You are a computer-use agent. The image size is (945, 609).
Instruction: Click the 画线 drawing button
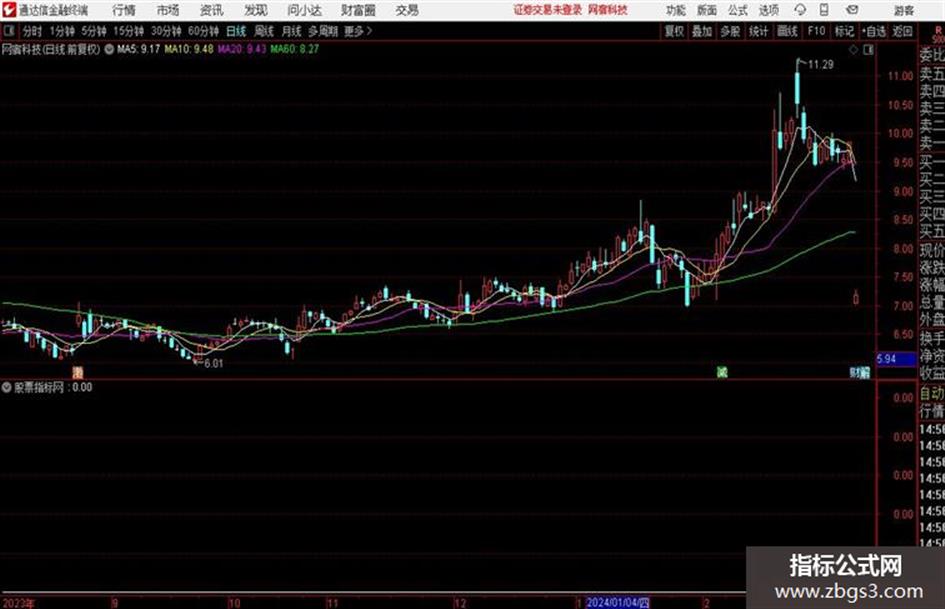click(787, 31)
